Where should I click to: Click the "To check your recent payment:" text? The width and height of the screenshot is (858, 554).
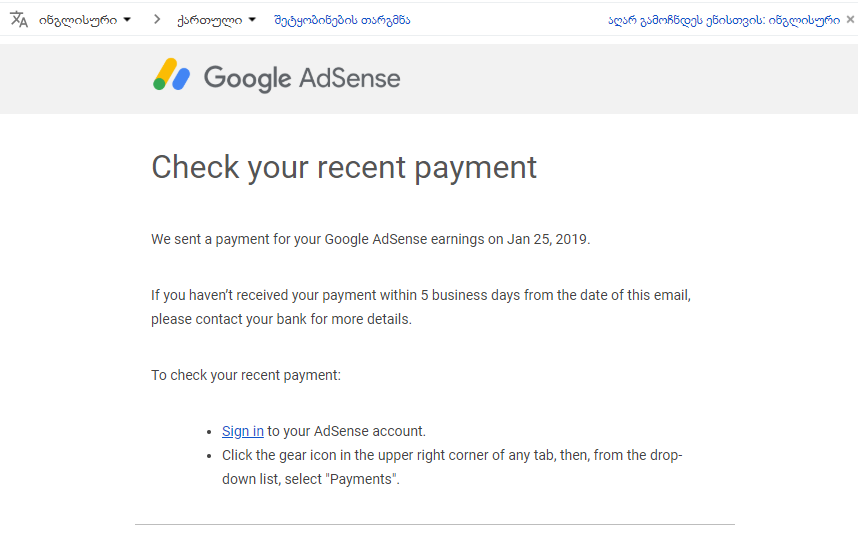246,375
